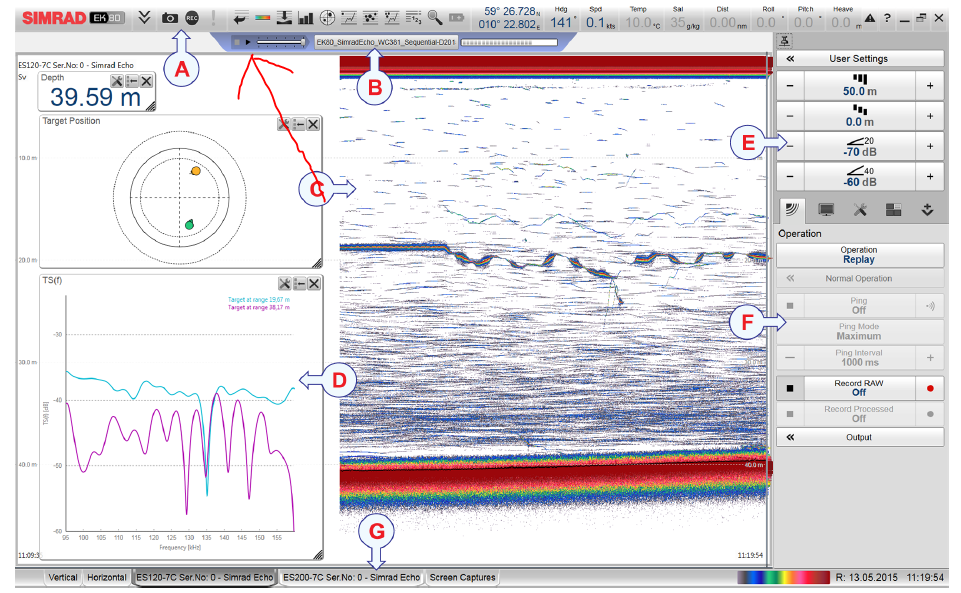This screenshot has height=593, width=961.
Task: Decrease the -60 dB gain
Action: pos(790,176)
